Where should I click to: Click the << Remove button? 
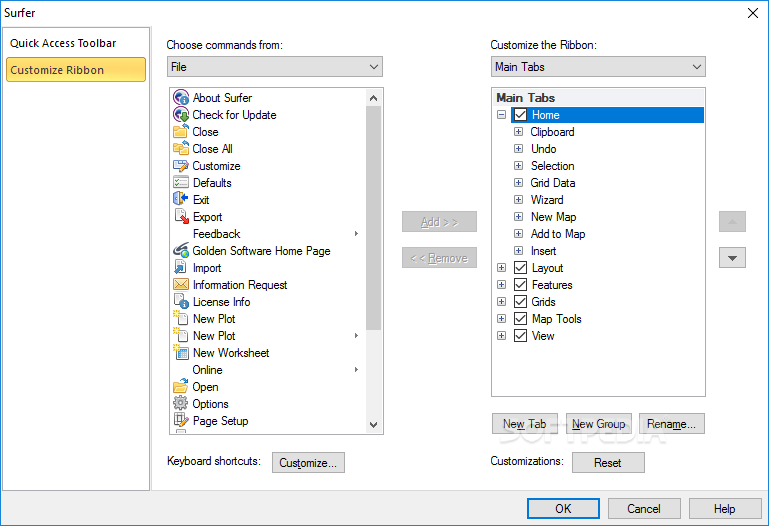(439, 258)
